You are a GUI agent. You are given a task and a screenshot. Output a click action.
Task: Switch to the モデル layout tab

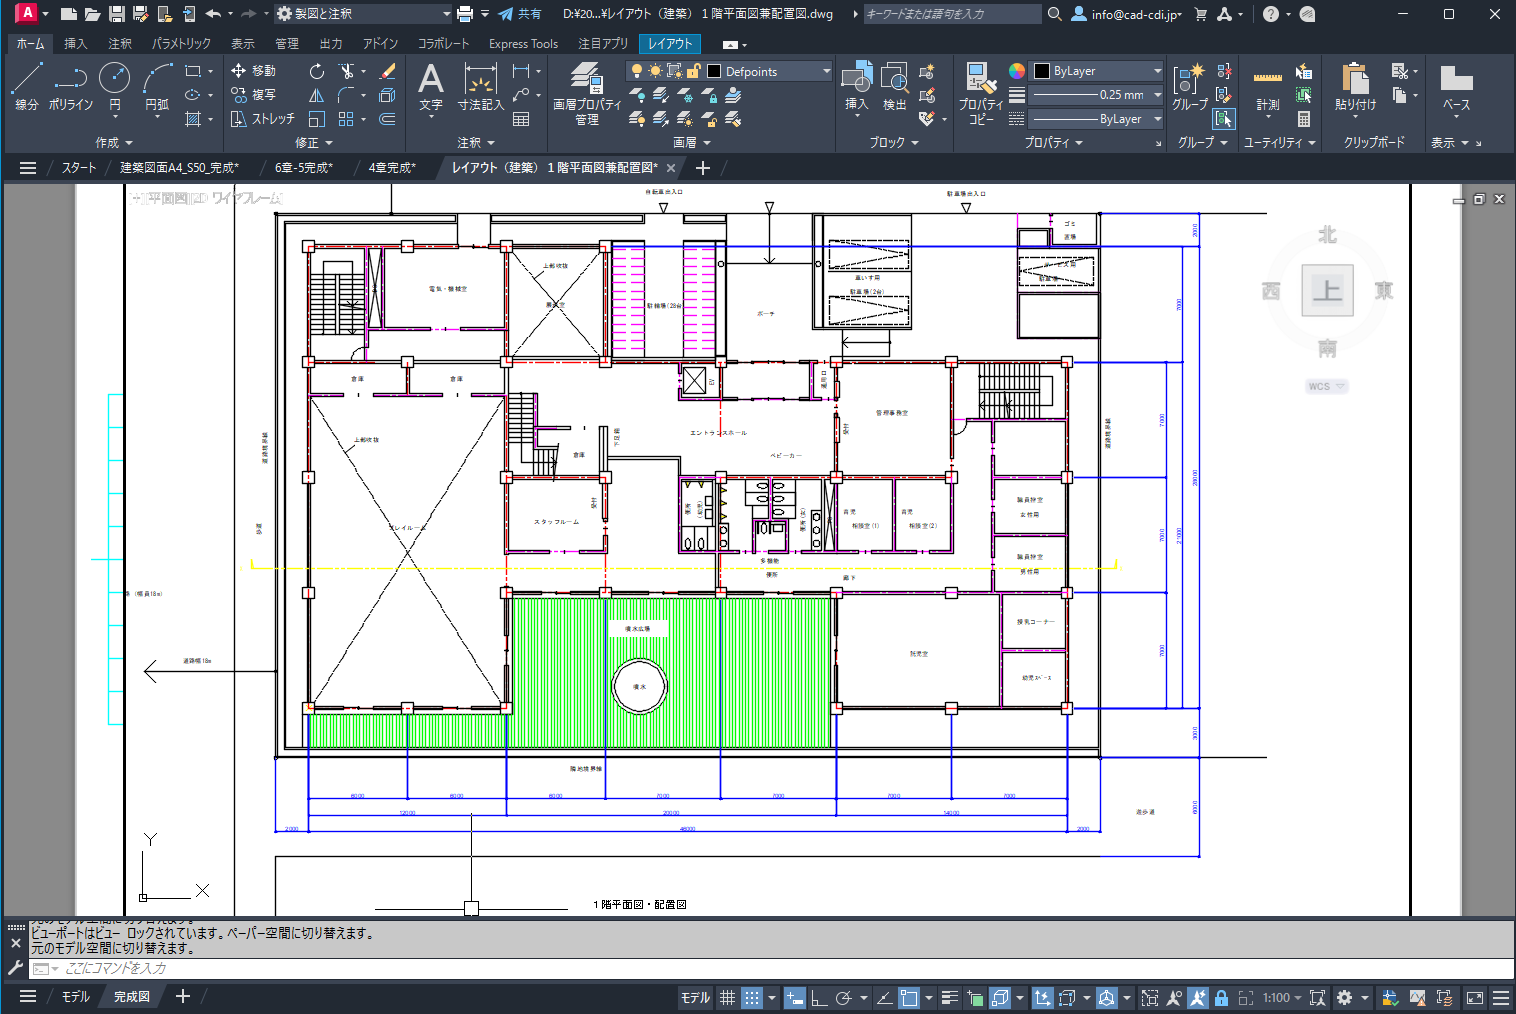(75, 997)
